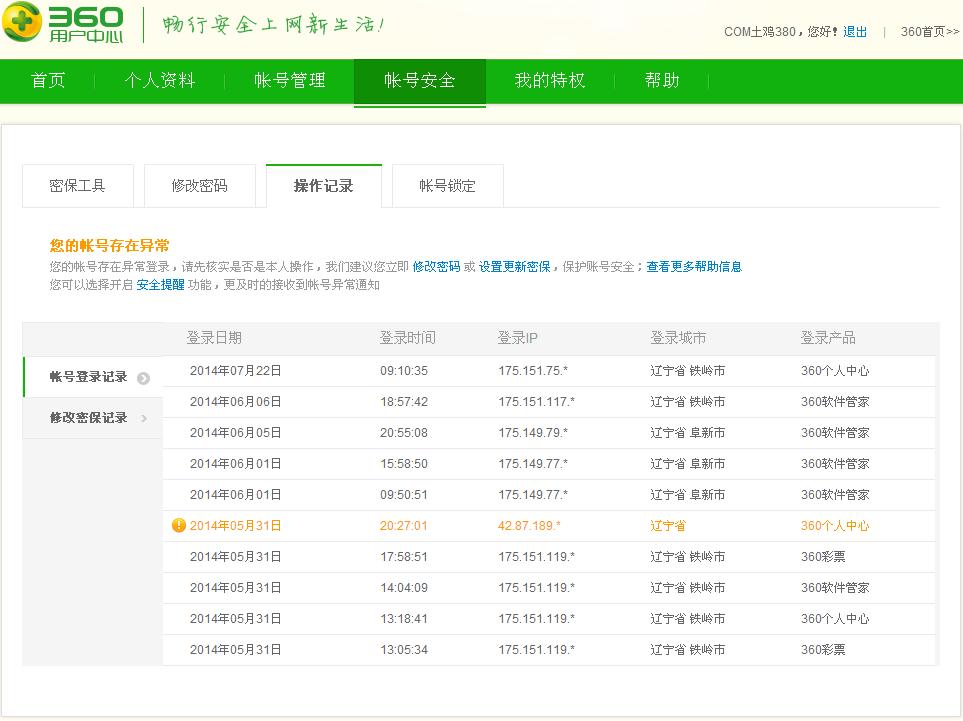Click the time 17:58:51
Viewport: 963px width, 721px height.
(404, 557)
